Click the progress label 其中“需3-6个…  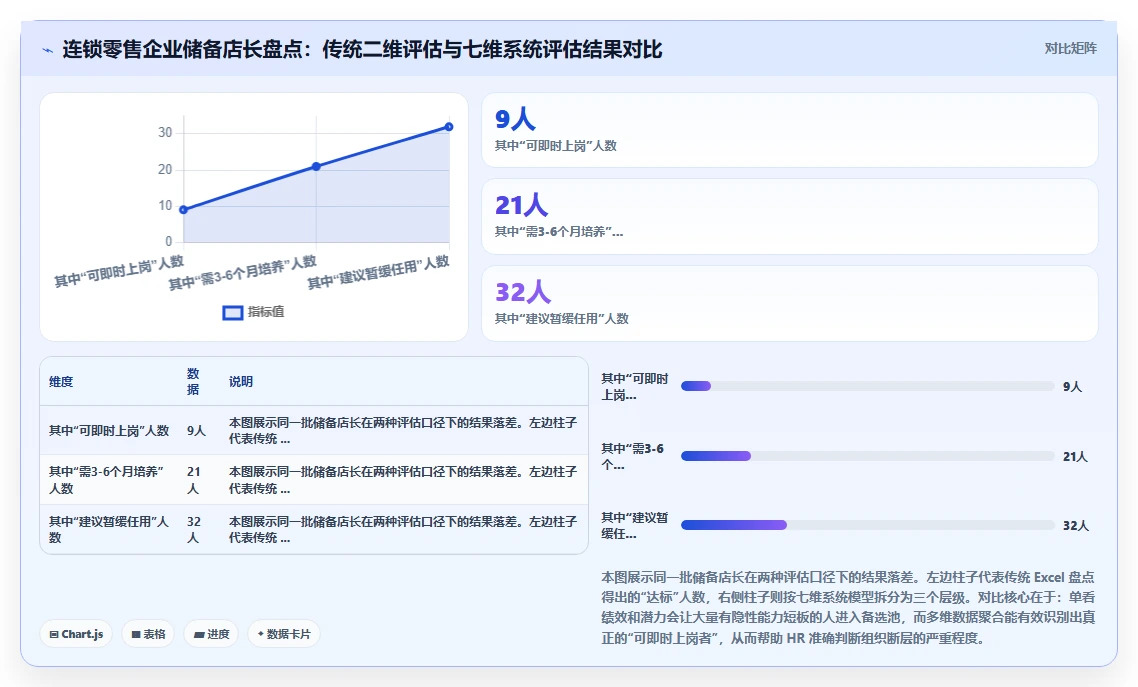point(633,456)
